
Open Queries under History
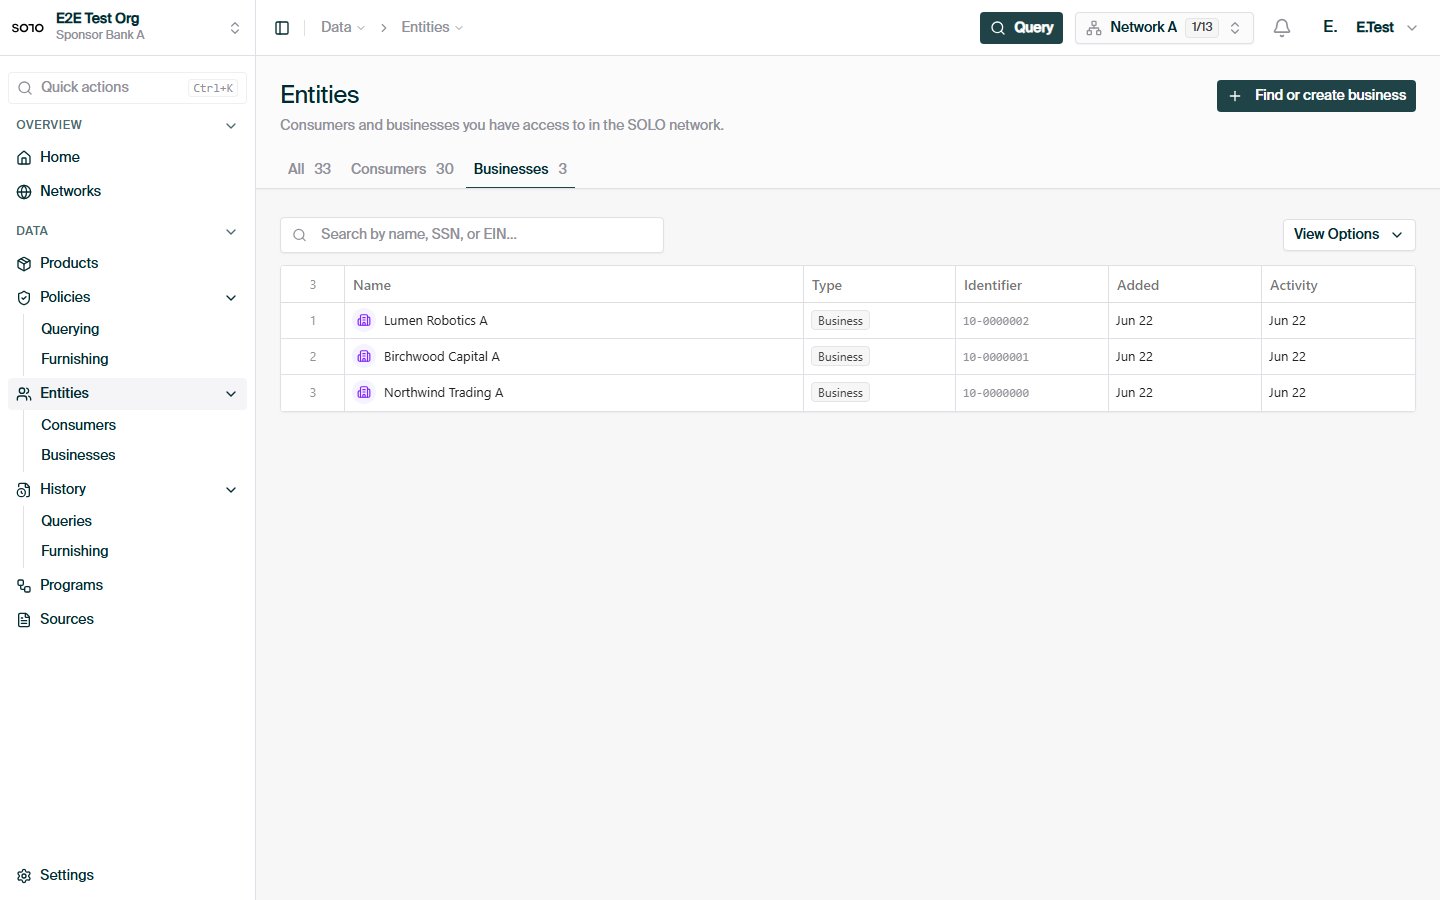point(66,521)
